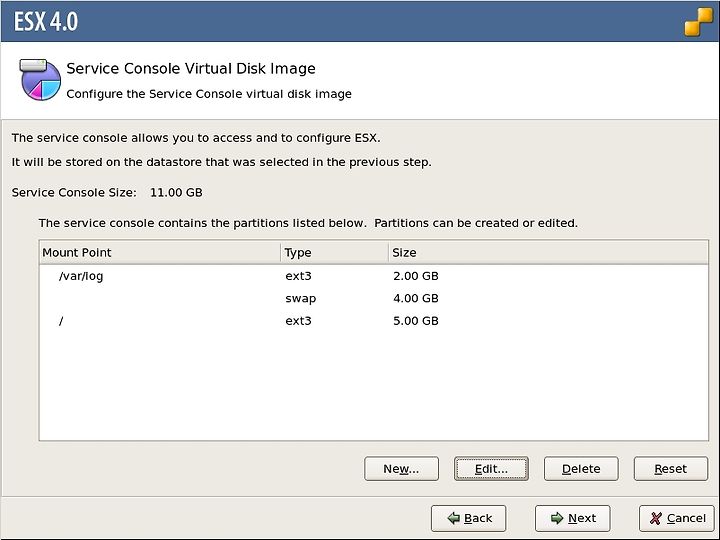Click the 4.00 GB swap size cell

pyautogui.click(x=416, y=298)
